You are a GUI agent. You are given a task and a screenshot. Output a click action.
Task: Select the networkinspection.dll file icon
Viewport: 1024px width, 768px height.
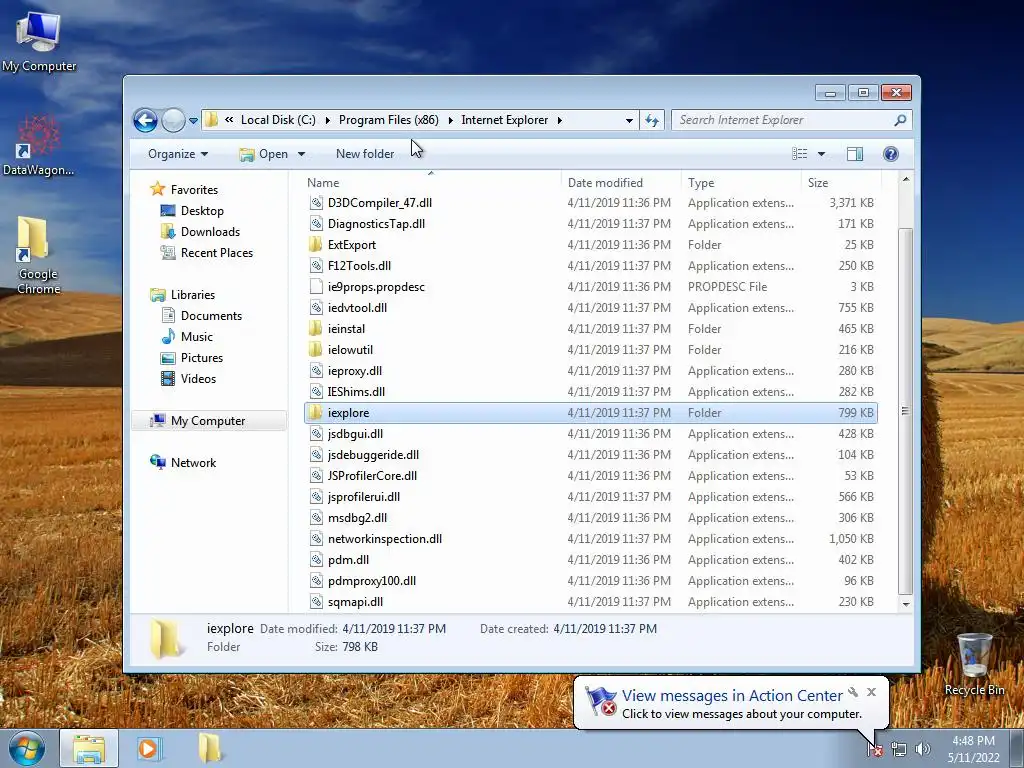coord(316,539)
